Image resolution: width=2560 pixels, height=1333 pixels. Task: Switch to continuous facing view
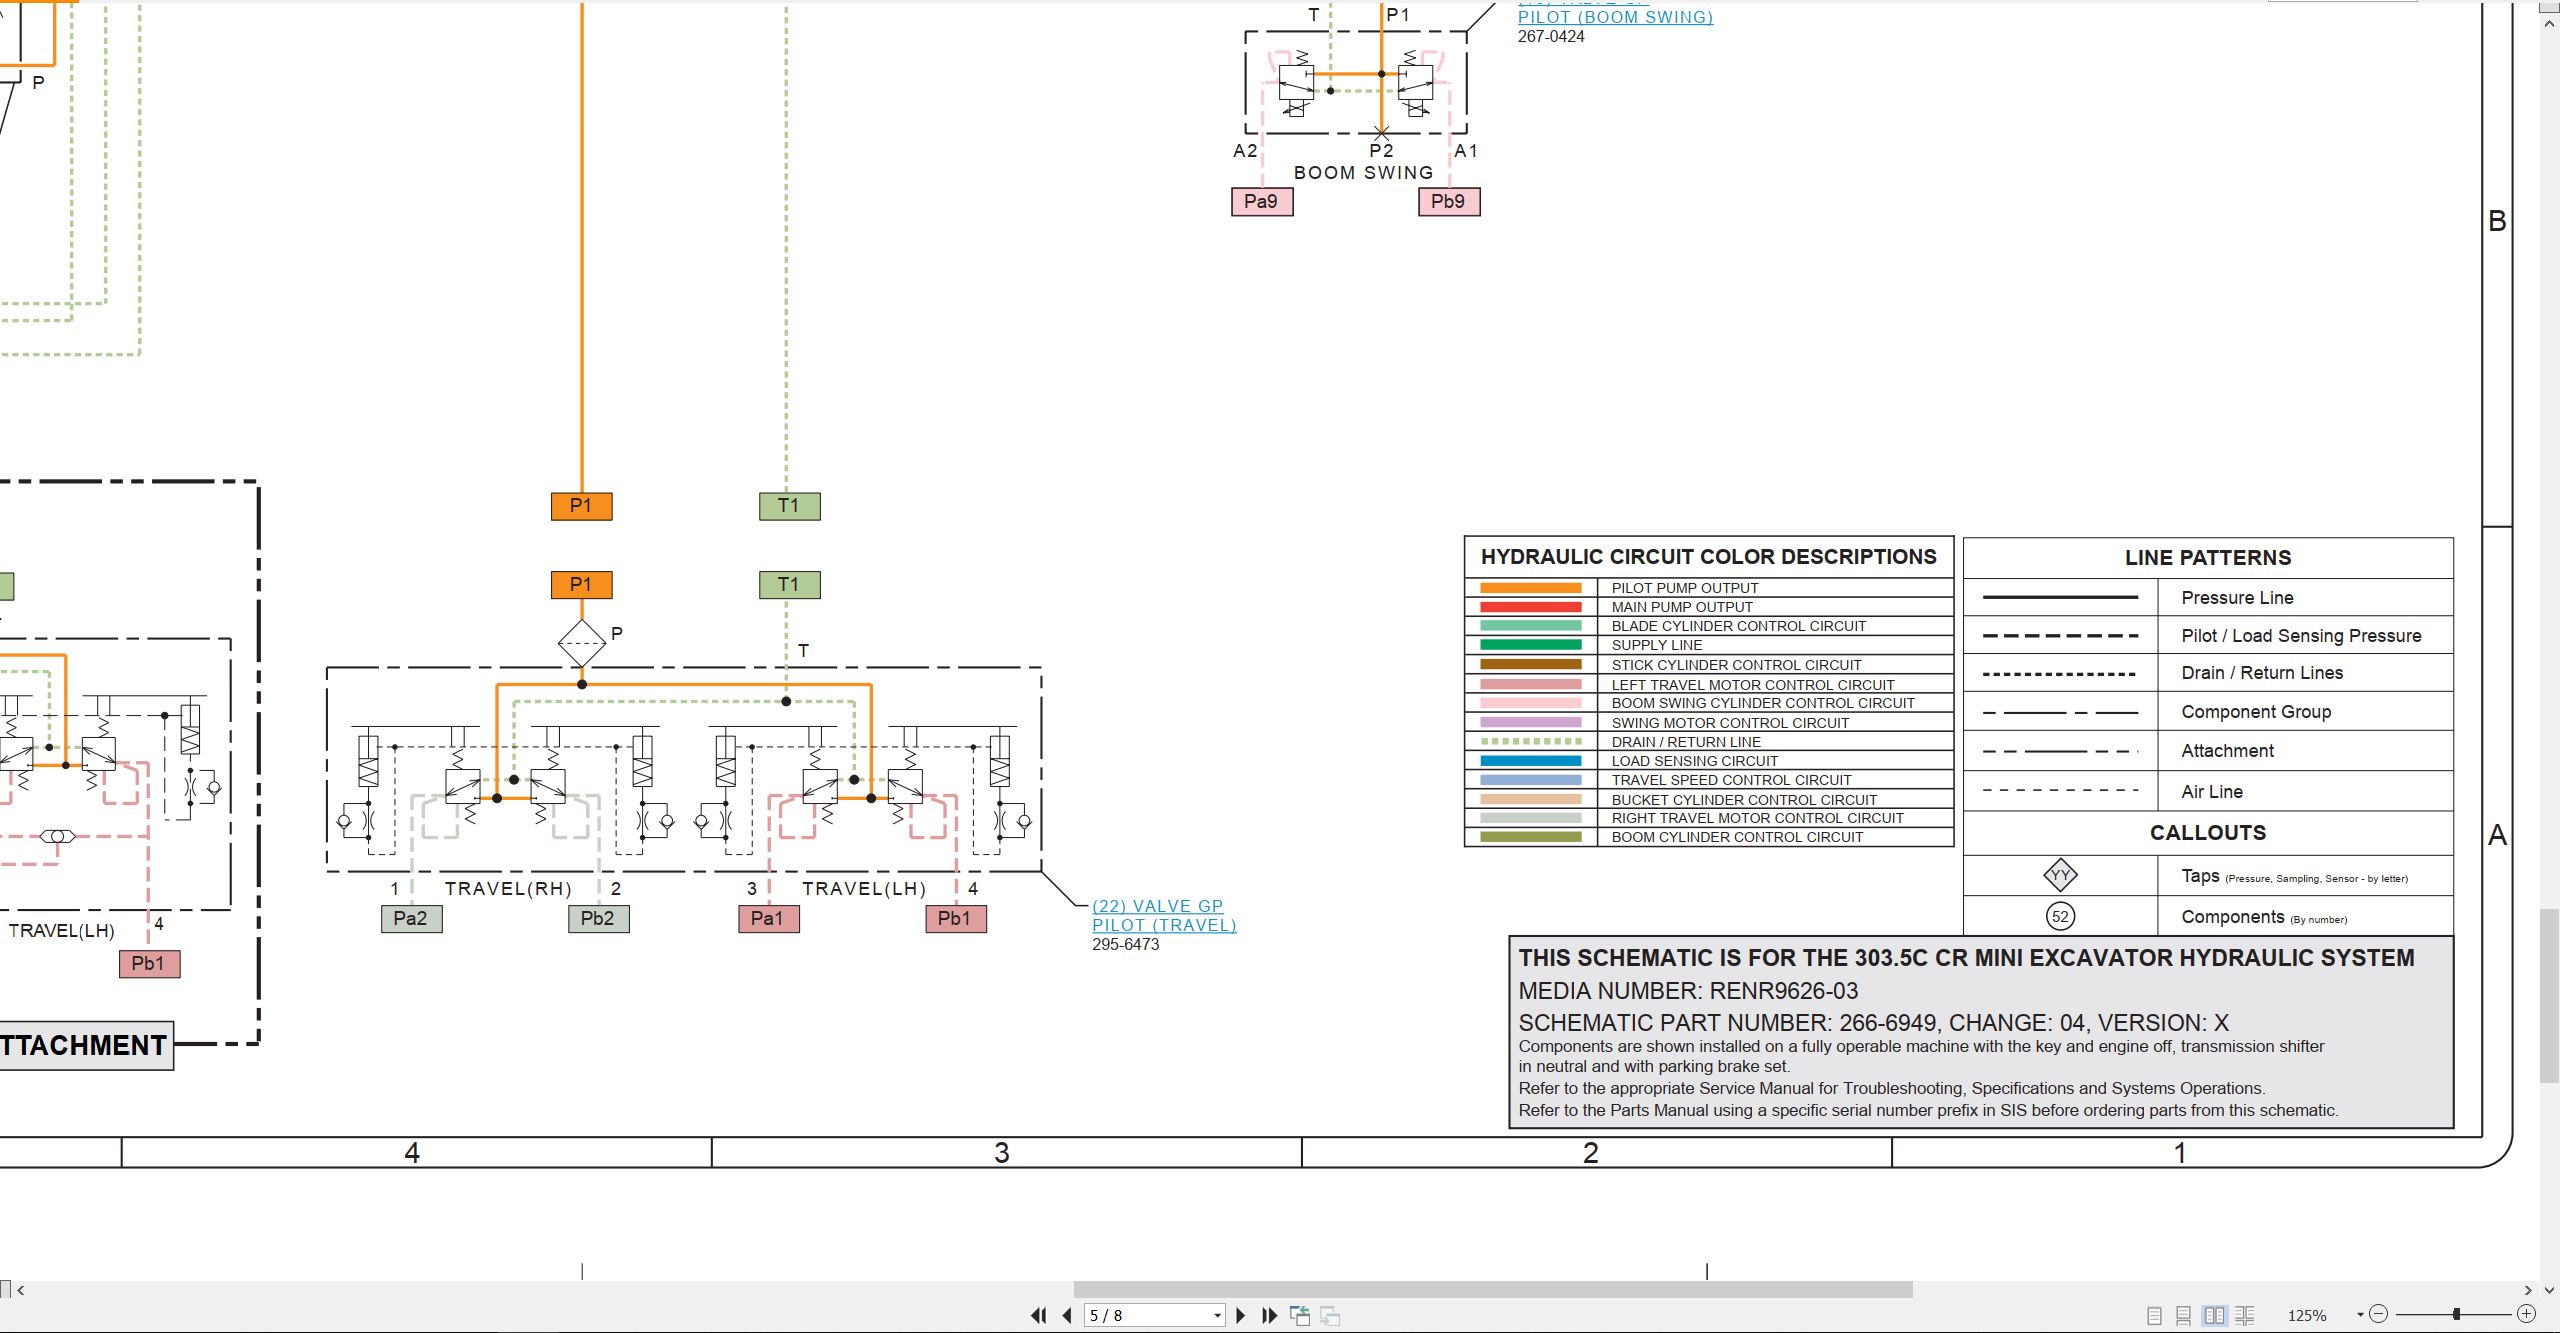pyautogui.click(x=2245, y=1316)
